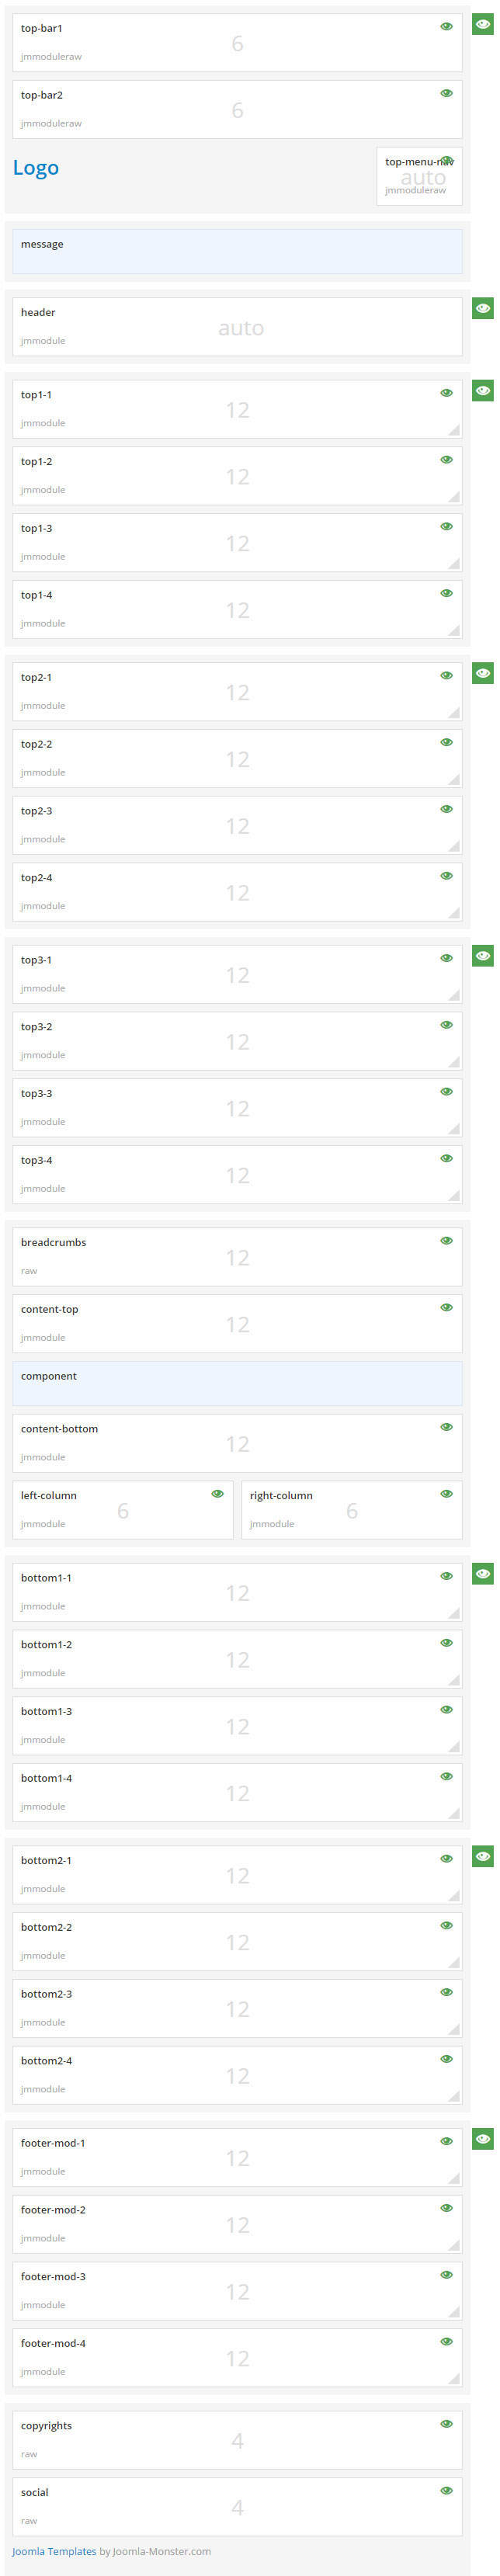The width and height of the screenshot is (500, 2576).
Task: Click the resize handle on top1-1 module
Action: coord(455,431)
